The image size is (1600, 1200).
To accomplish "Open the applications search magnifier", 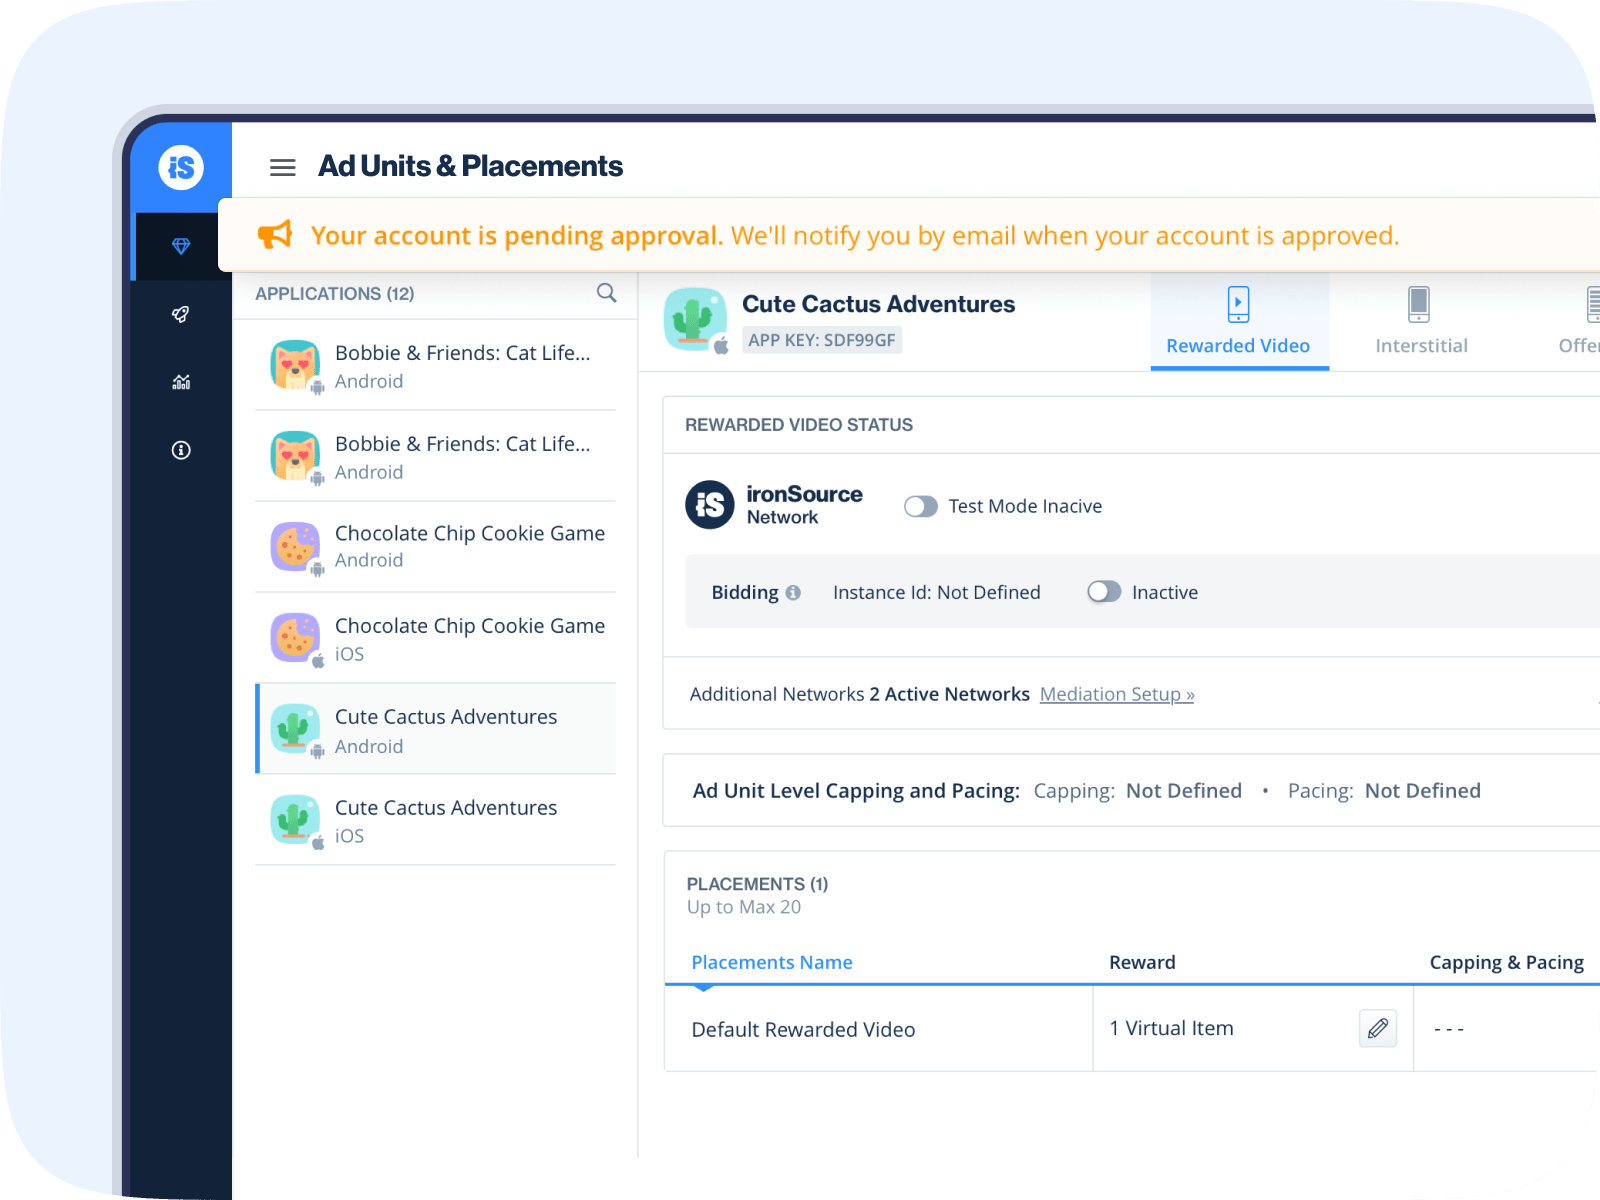I will coord(606,292).
